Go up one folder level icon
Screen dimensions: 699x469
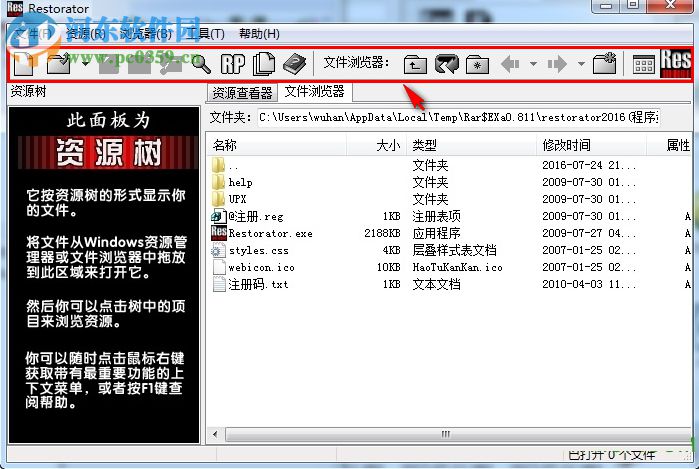tap(415, 65)
